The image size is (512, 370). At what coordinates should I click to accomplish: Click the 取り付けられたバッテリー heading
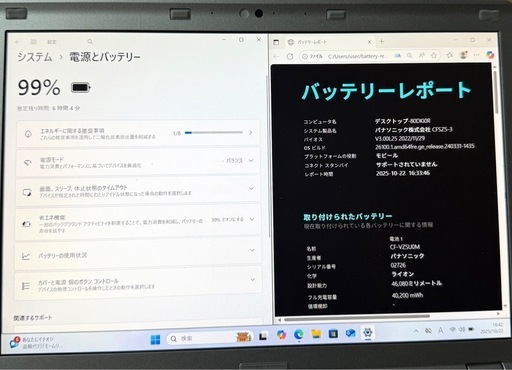coord(348,217)
